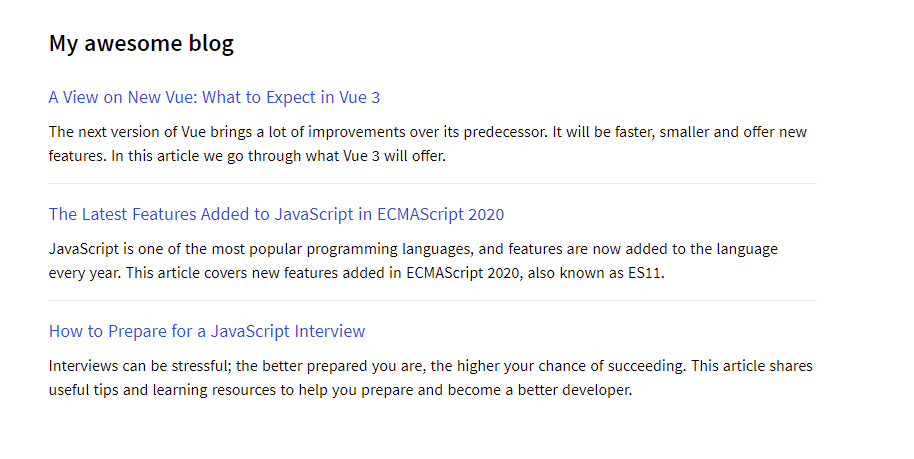
Task: Click the divider line above the interview article title
Action: pos(433,301)
